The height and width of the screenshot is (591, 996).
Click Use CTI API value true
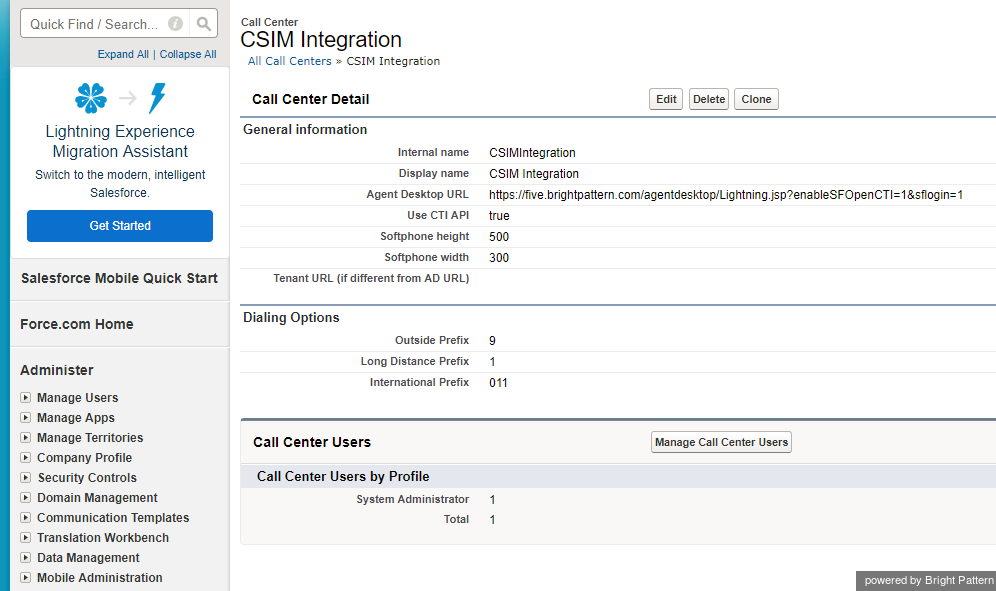pos(499,216)
